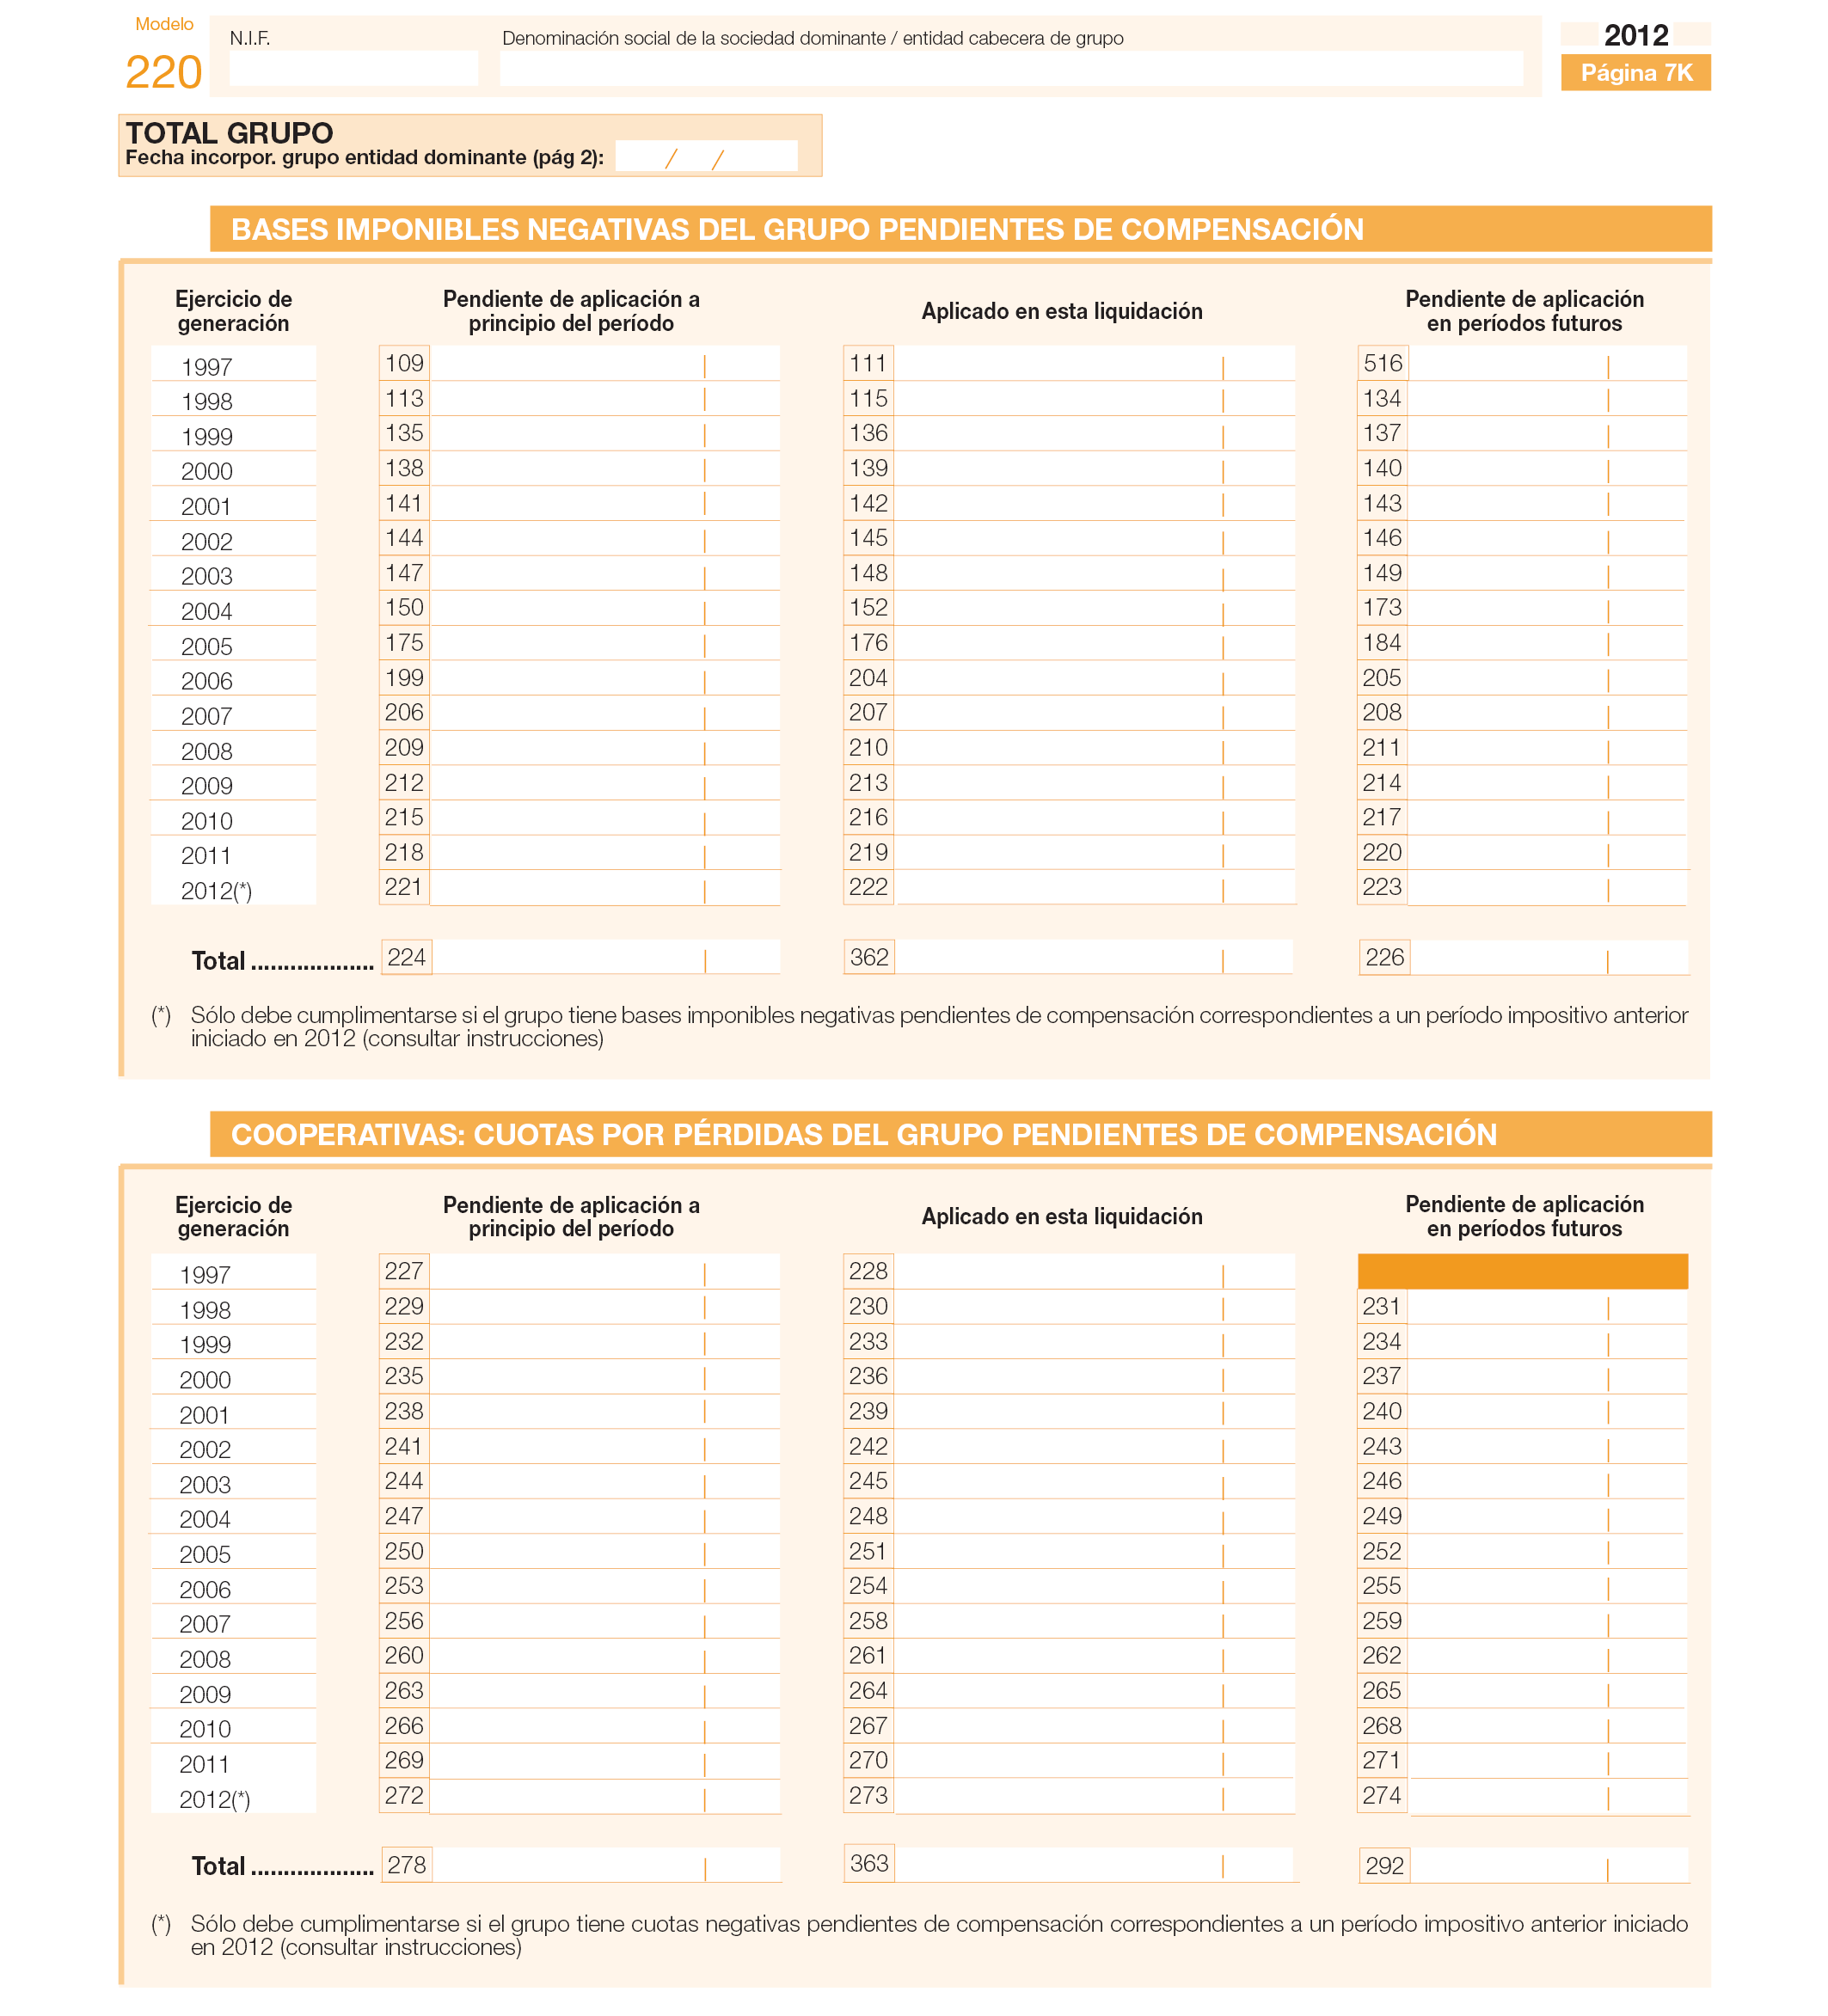1828x2016 pixels.
Task: Click cooperatives total field 292
Action: click(1549, 1866)
